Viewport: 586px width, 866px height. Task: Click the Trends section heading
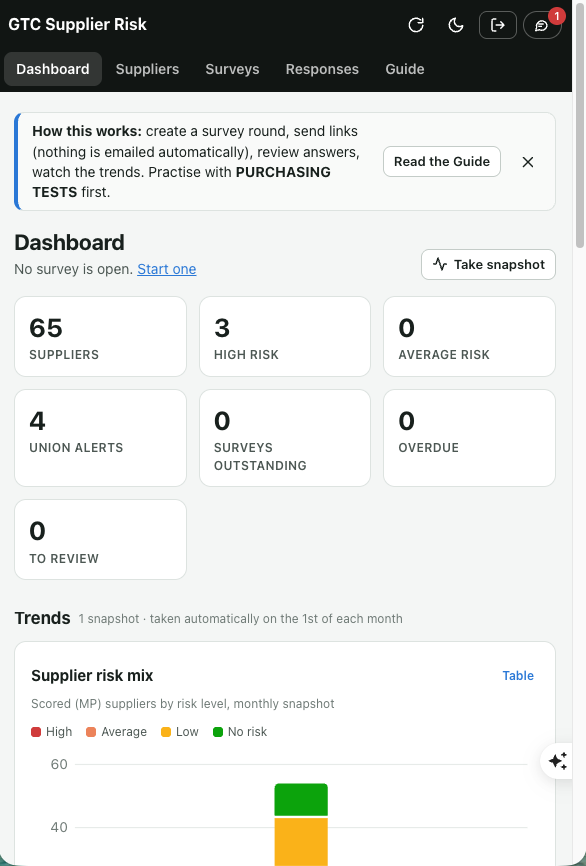point(43,618)
